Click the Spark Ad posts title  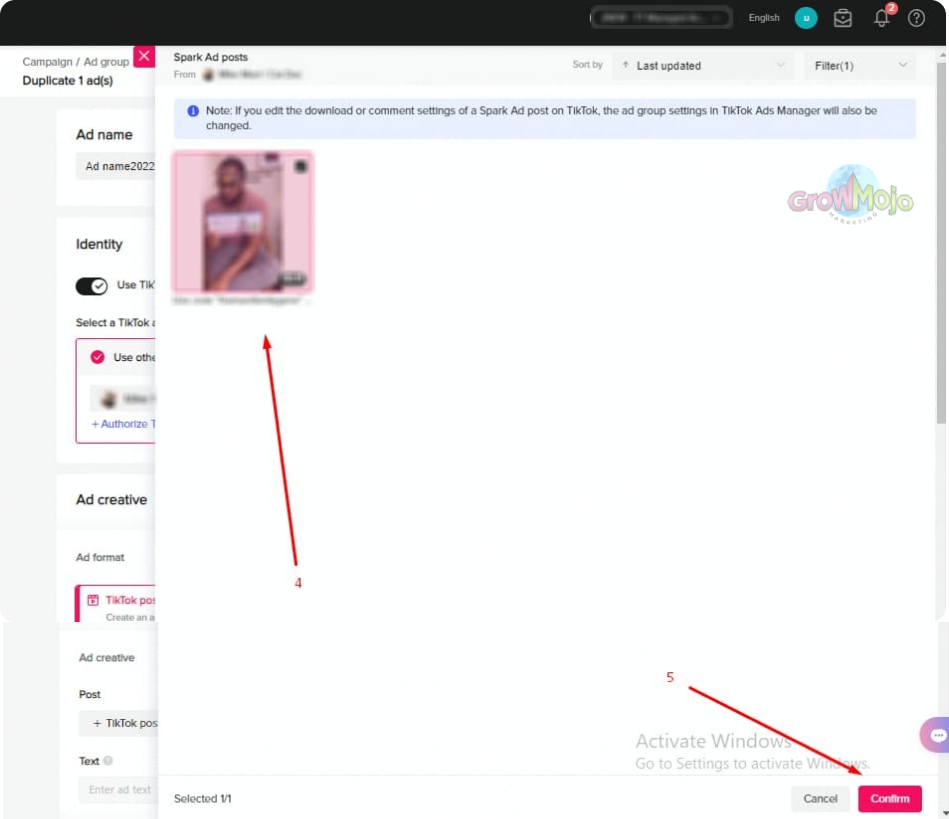click(x=211, y=57)
